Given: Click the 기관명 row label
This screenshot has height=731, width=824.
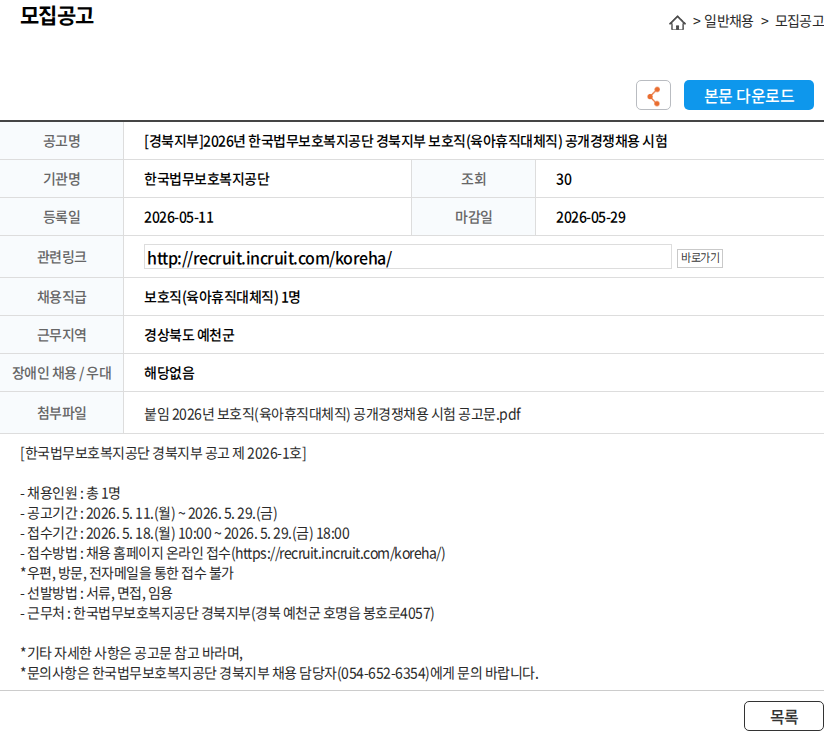Looking at the screenshot, I should 61,179.
